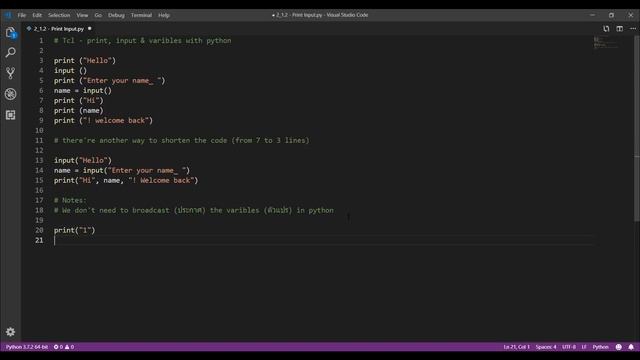
Task: Click the vertical editor scrollbar
Action: tap(637, 129)
